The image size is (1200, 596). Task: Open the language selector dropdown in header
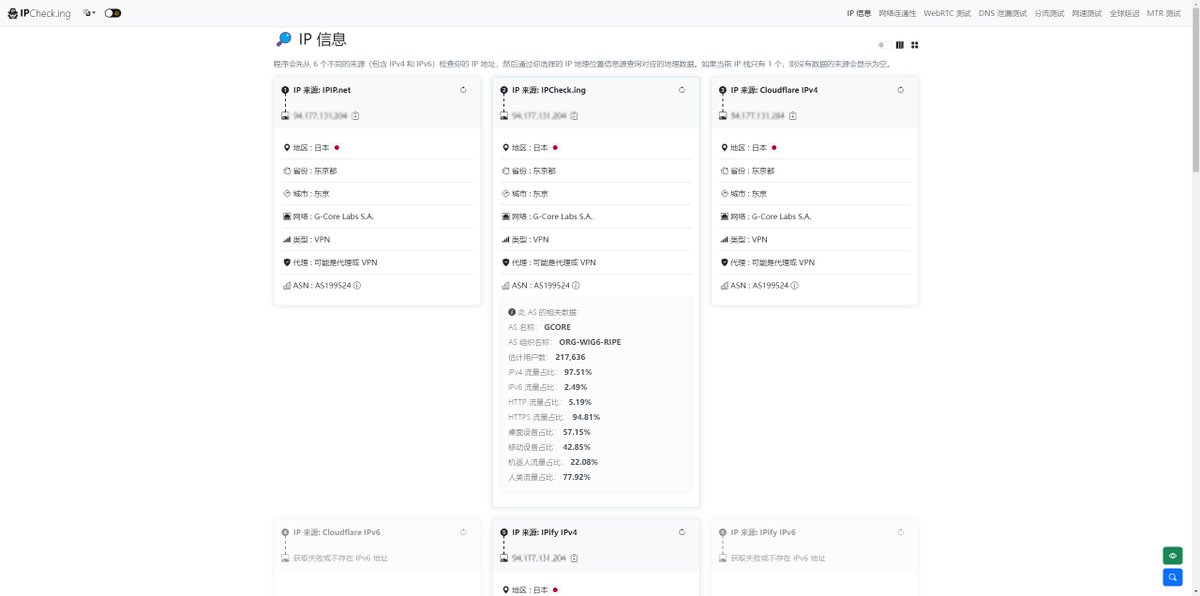pos(89,13)
